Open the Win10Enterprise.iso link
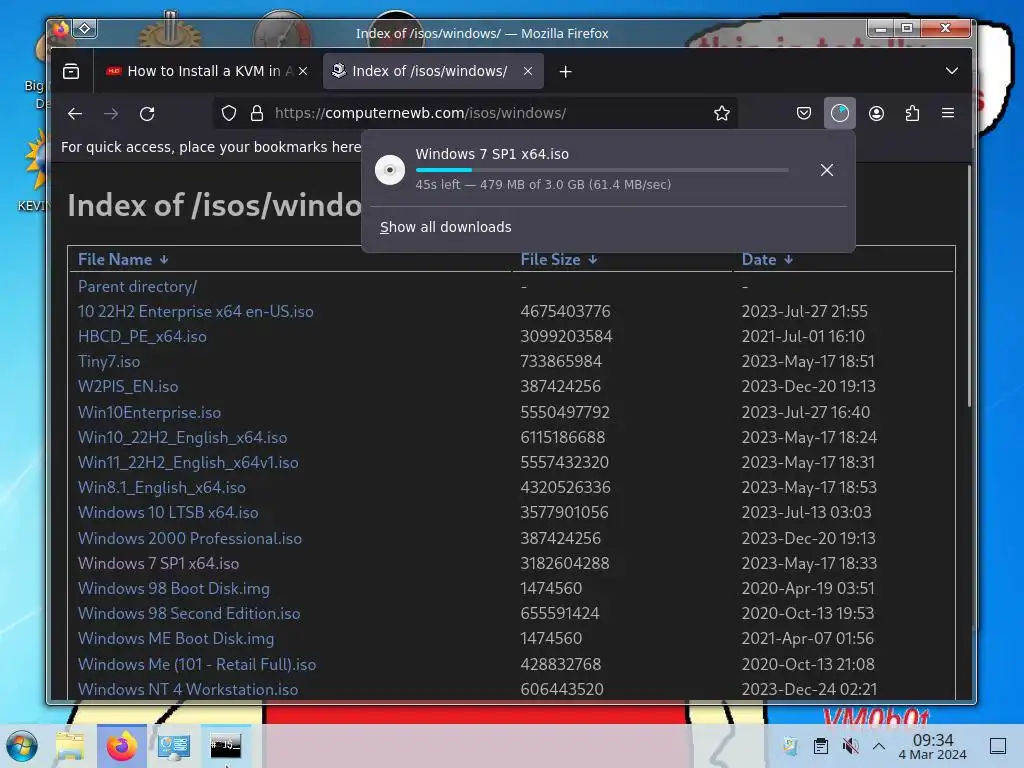The image size is (1024, 768). point(150,412)
